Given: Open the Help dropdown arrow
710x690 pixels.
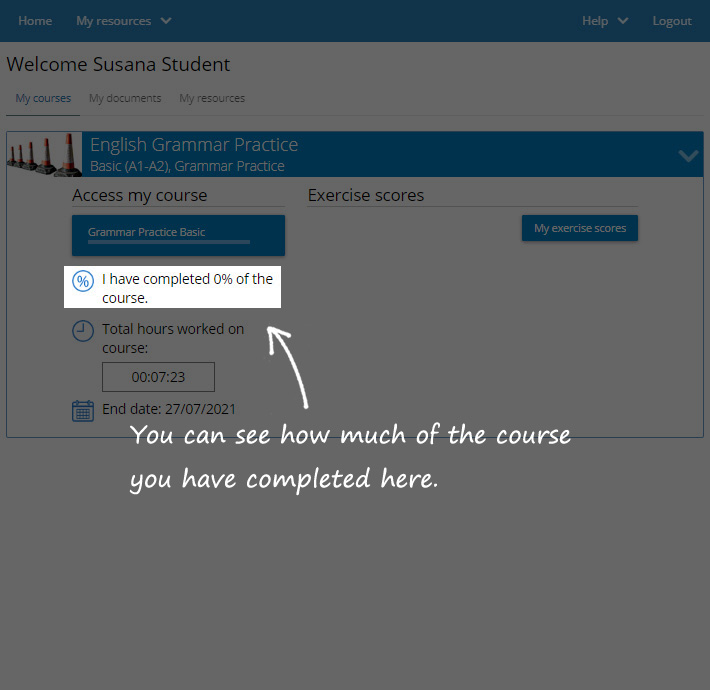Looking at the screenshot, I should click(623, 21).
